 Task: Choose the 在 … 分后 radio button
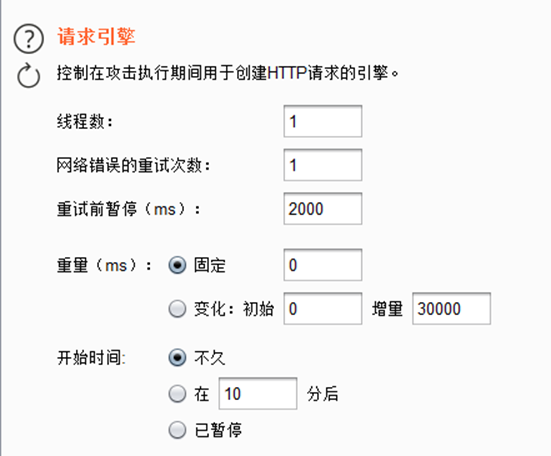coord(177,394)
